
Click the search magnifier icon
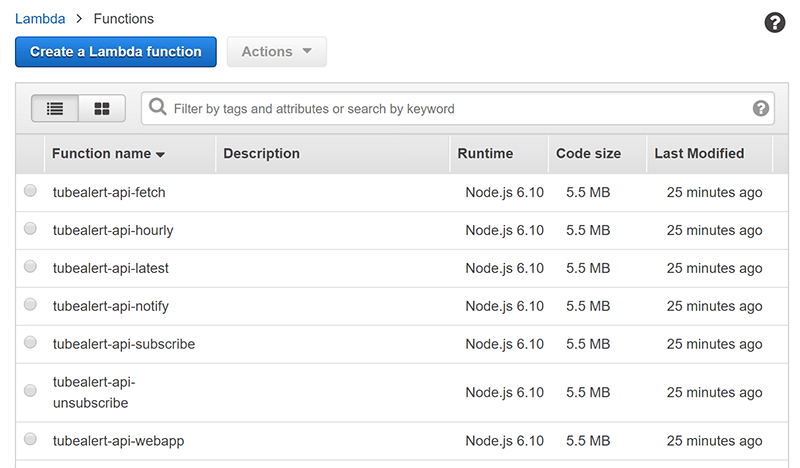158,107
